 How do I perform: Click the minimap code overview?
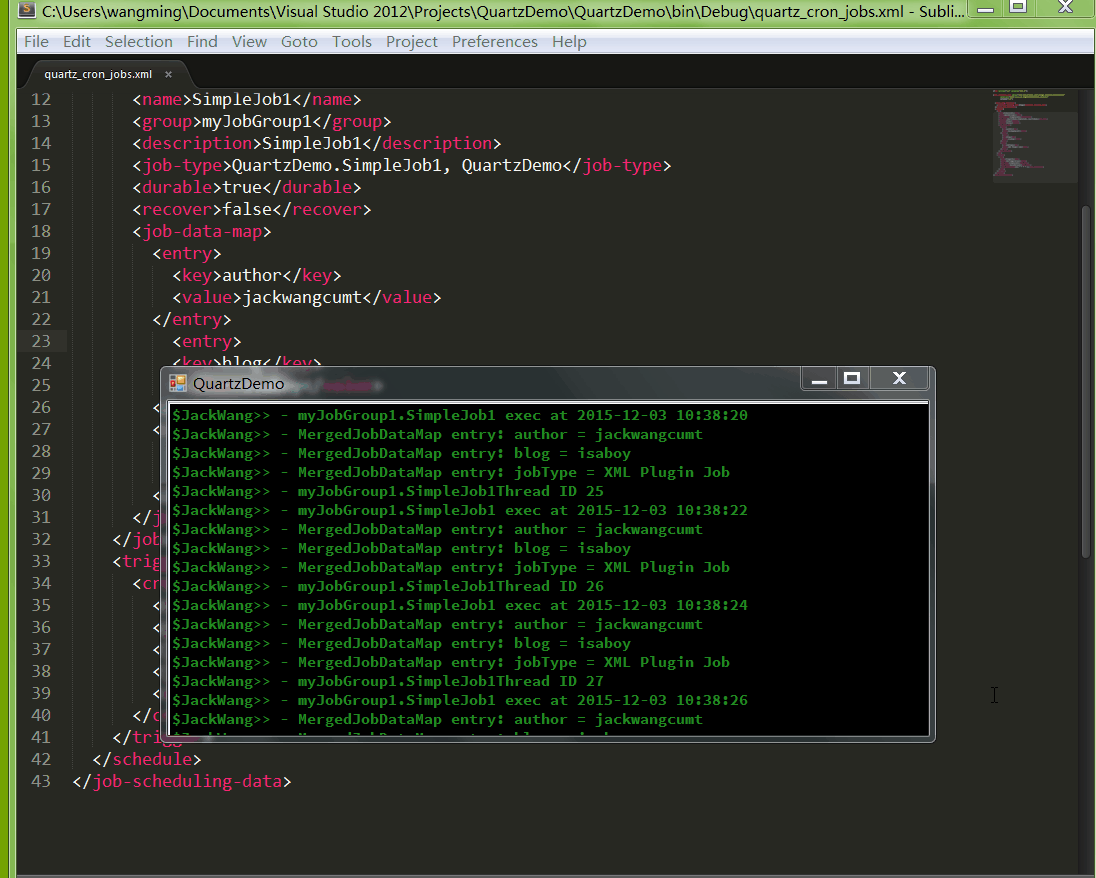1034,135
